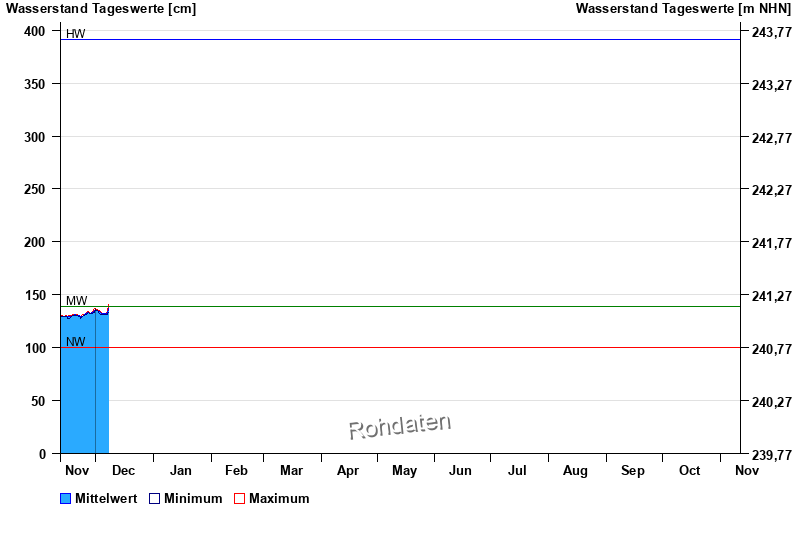Click the Jul month axis label

[x=517, y=470]
